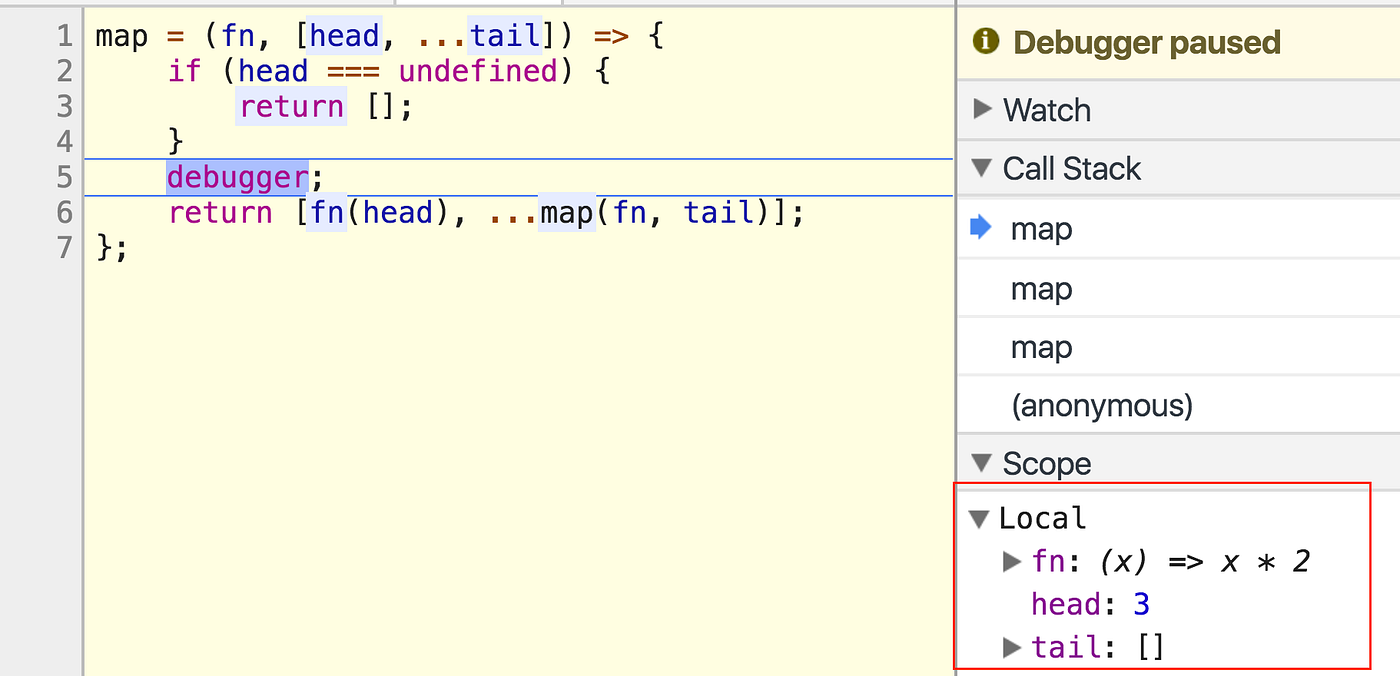Click the fn arrow function preview text
Screen dimensions: 1400x676
click(1204, 562)
